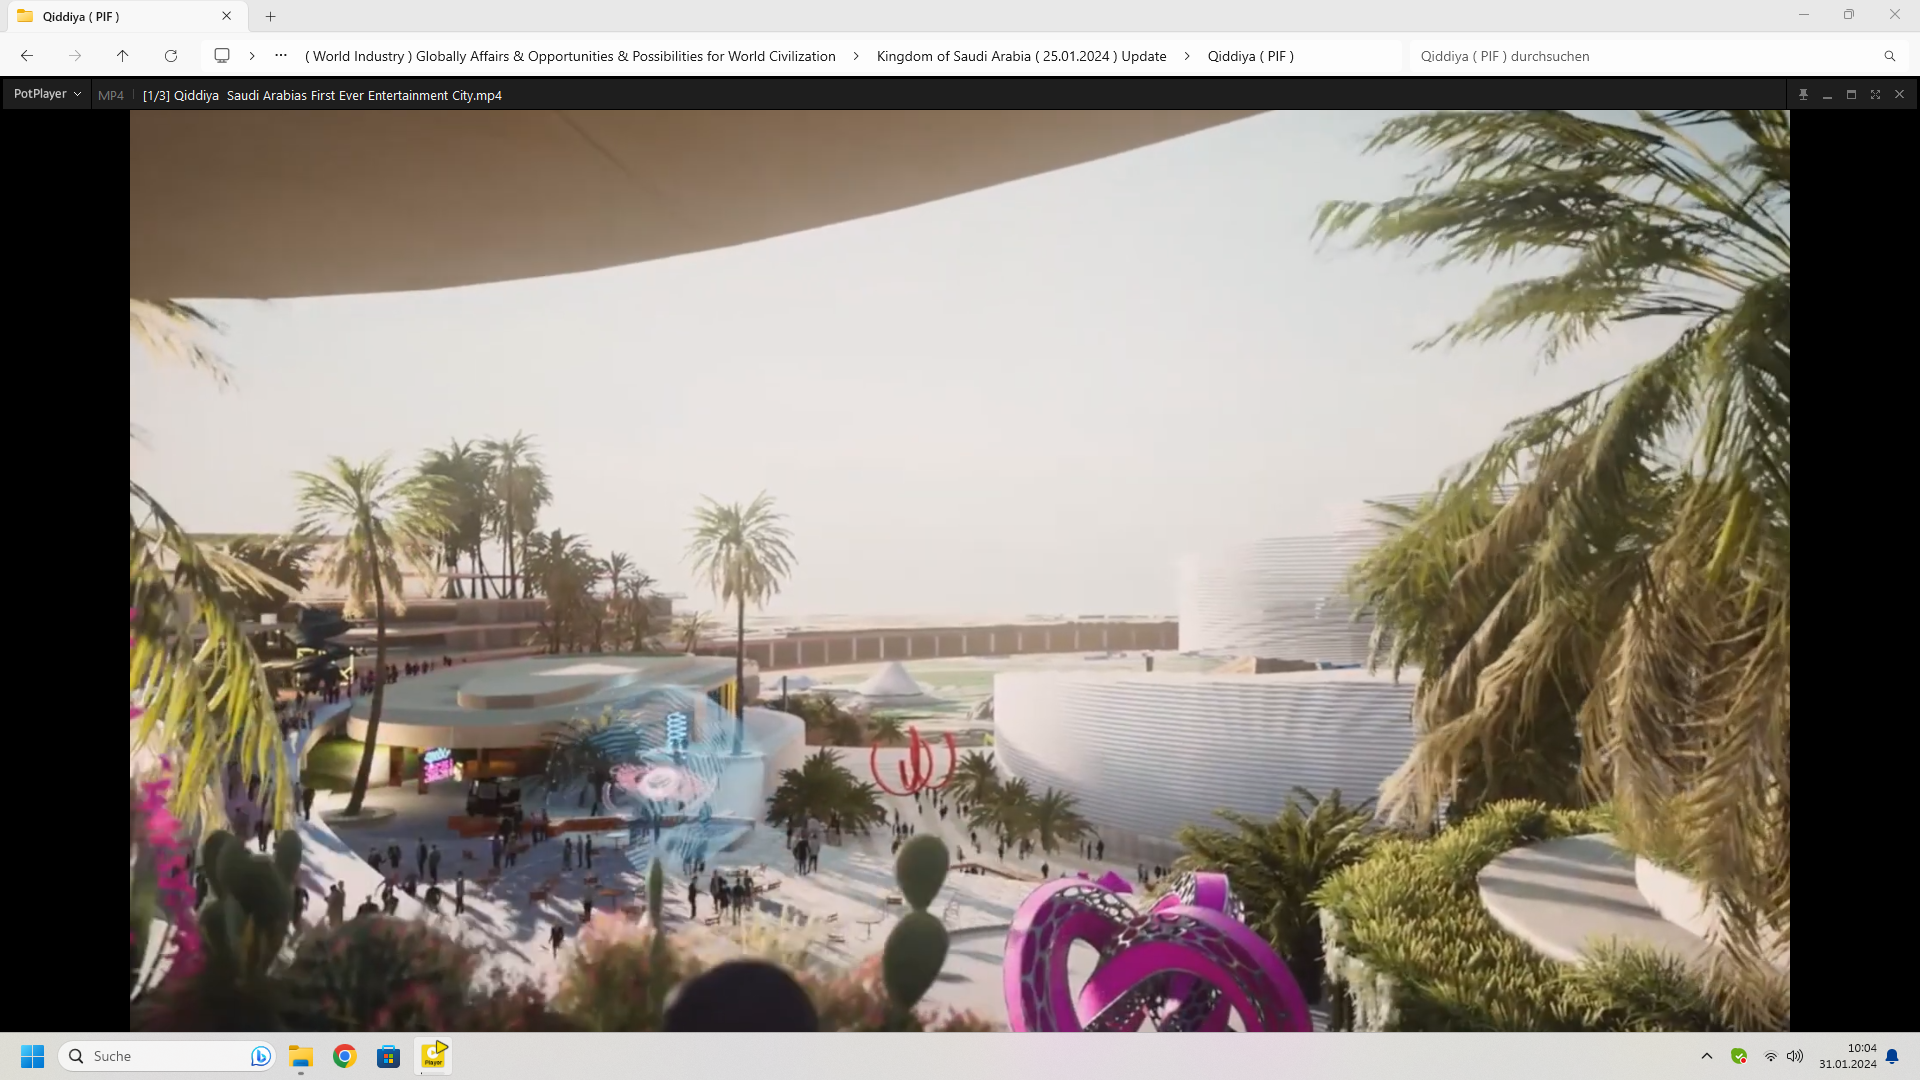Open File Explorer from taskbar

(x=301, y=1056)
